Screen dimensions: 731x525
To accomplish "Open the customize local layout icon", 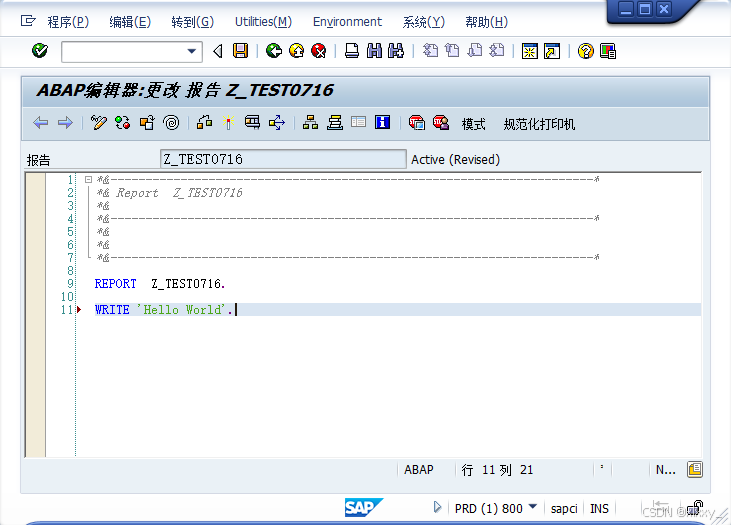I will pyautogui.click(x=608, y=51).
